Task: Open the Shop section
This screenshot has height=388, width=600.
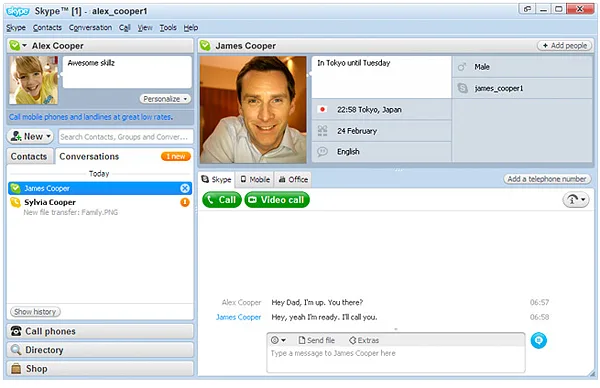Action: (100, 369)
